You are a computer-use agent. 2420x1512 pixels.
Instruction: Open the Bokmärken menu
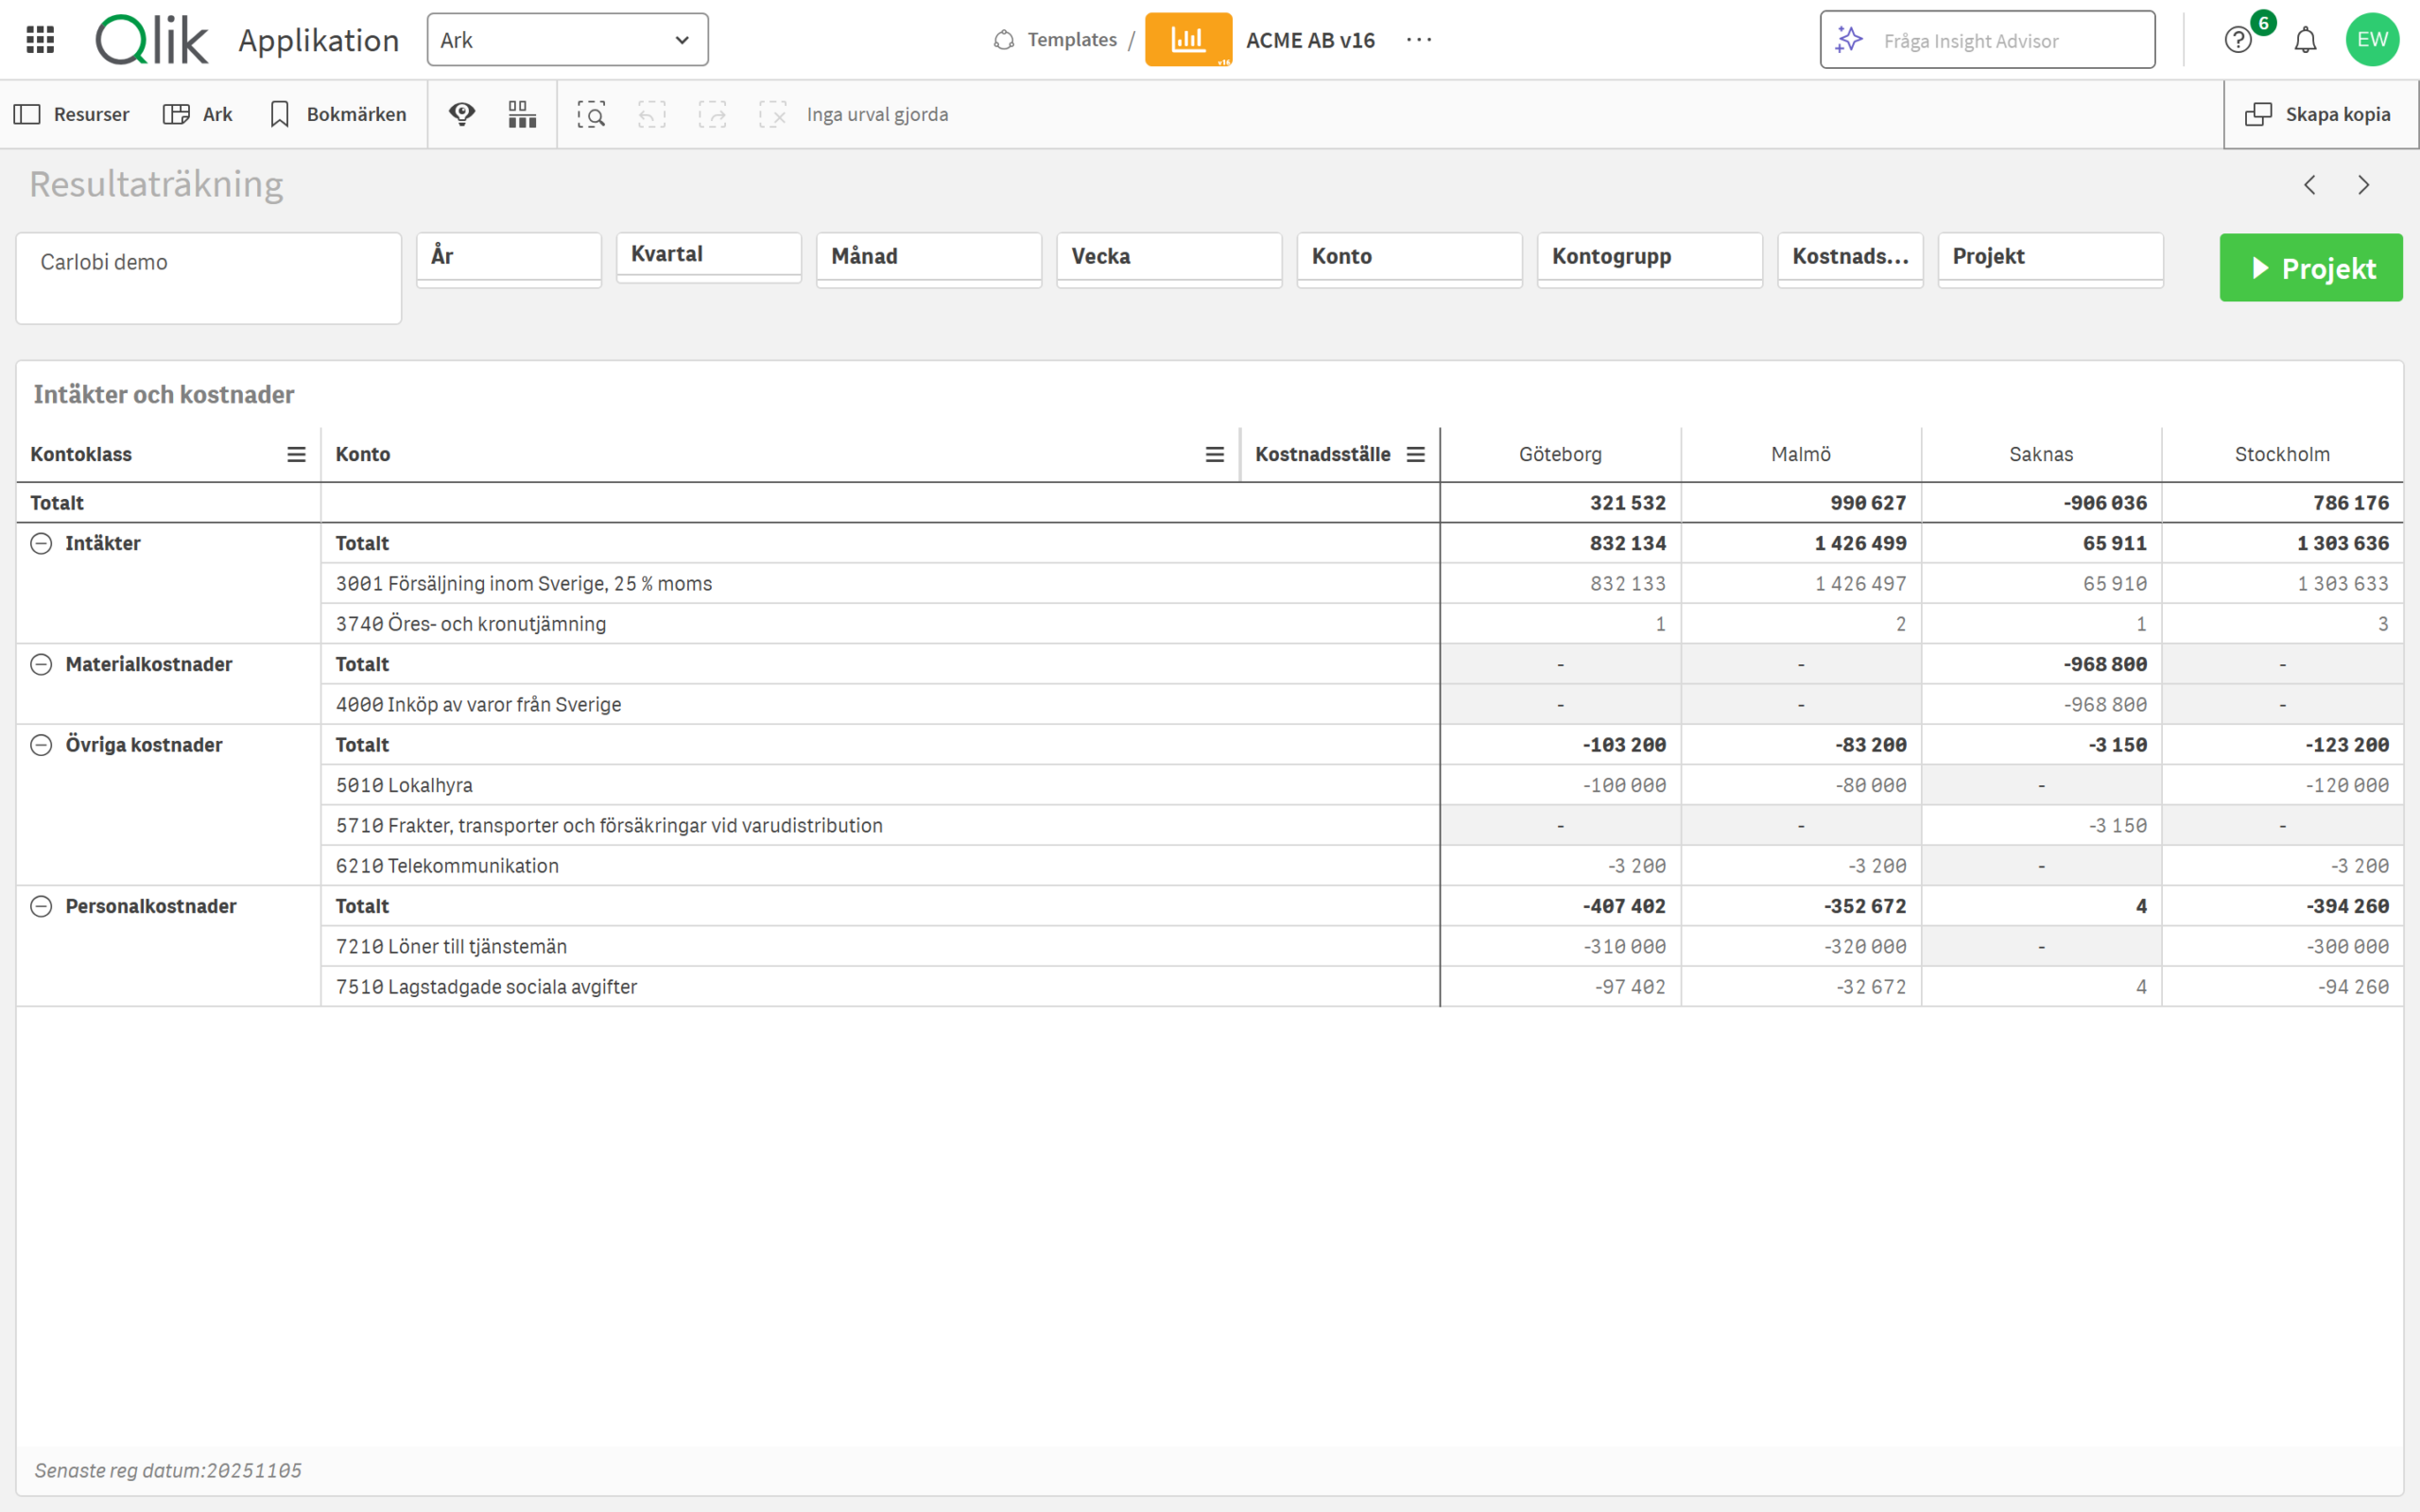338,114
